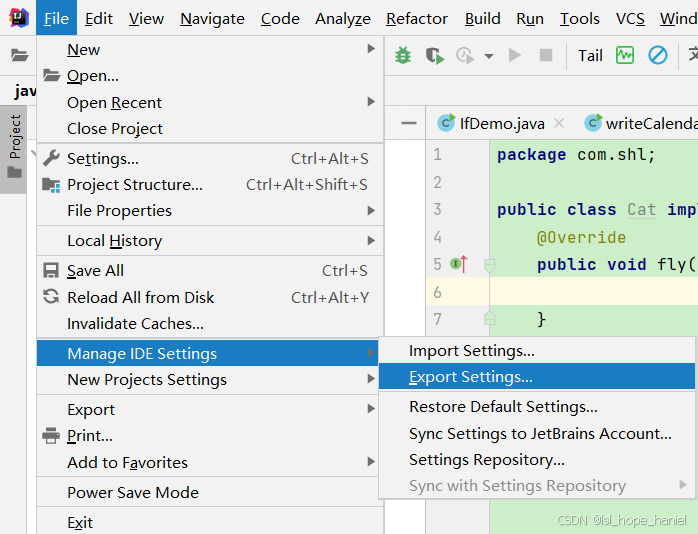Open the Build menu

[x=483, y=18]
